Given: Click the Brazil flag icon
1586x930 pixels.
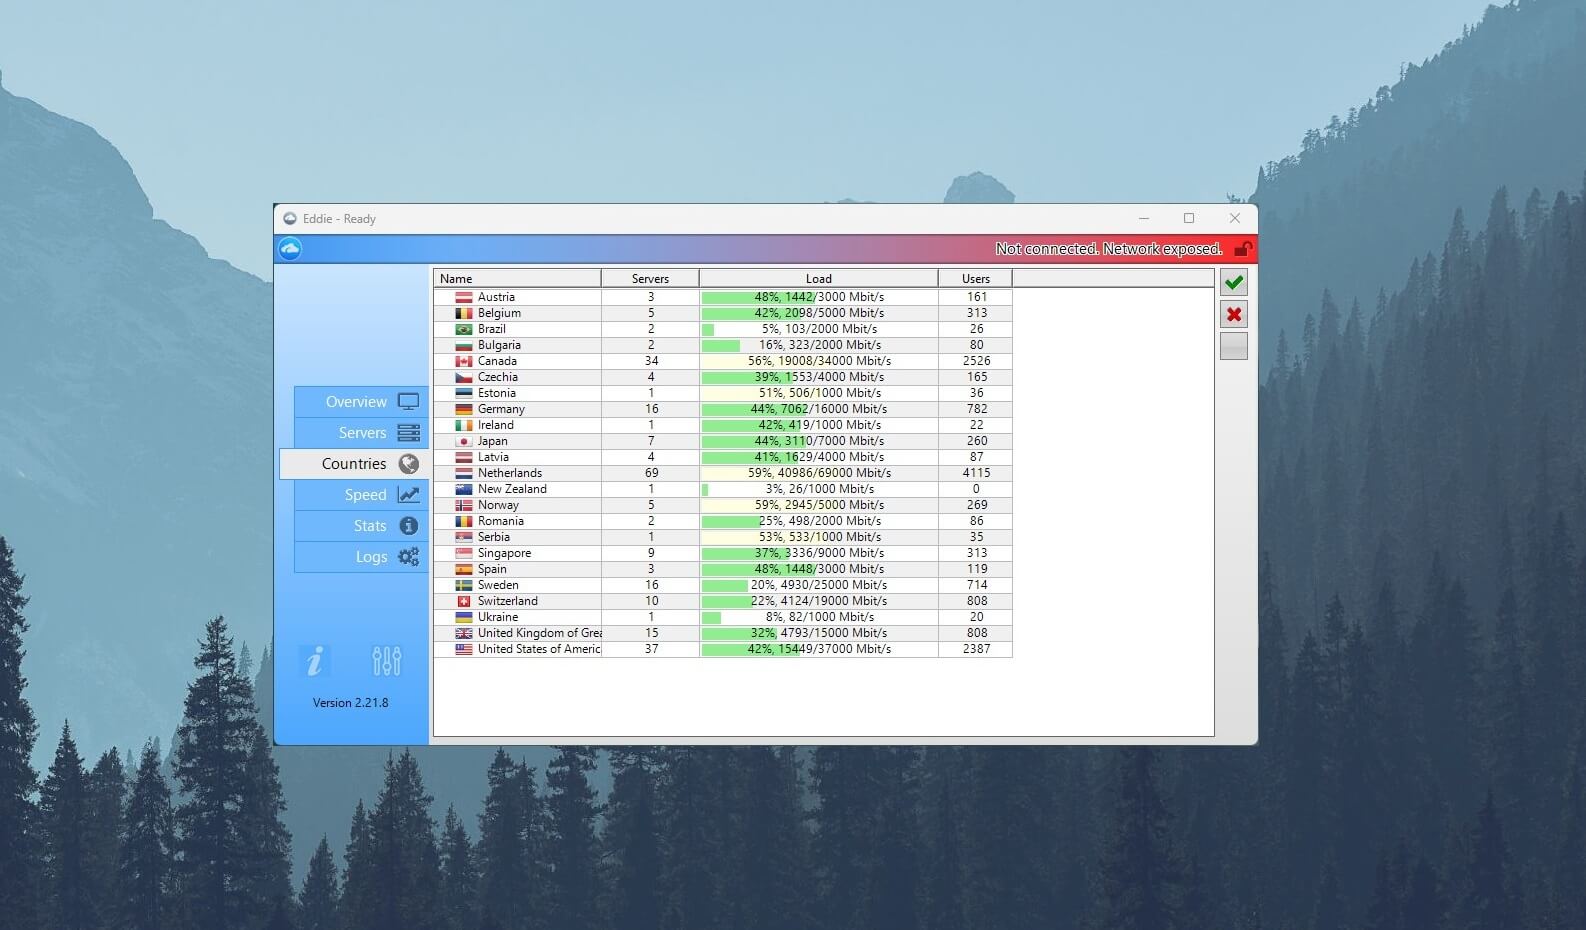Looking at the screenshot, I should pos(464,329).
